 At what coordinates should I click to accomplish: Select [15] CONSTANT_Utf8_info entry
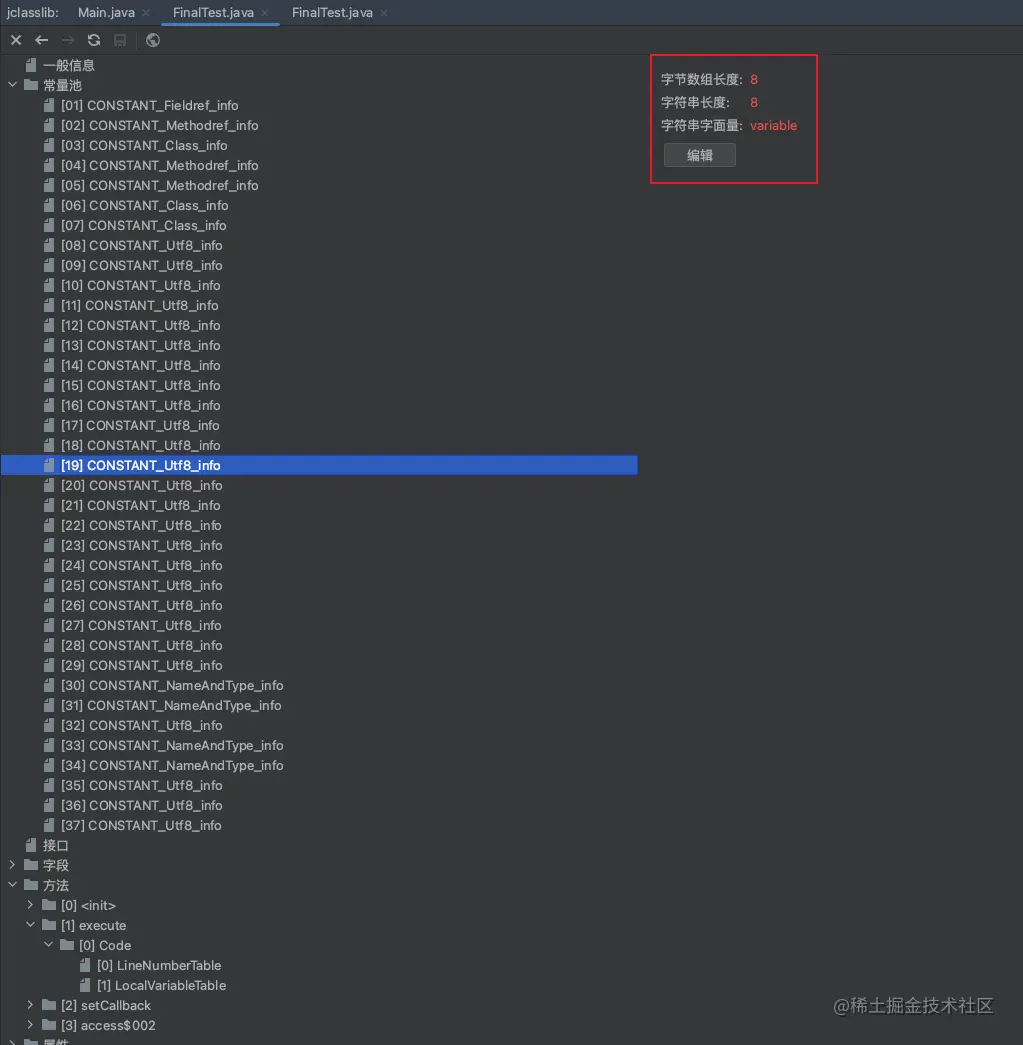(x=141, y=385)
